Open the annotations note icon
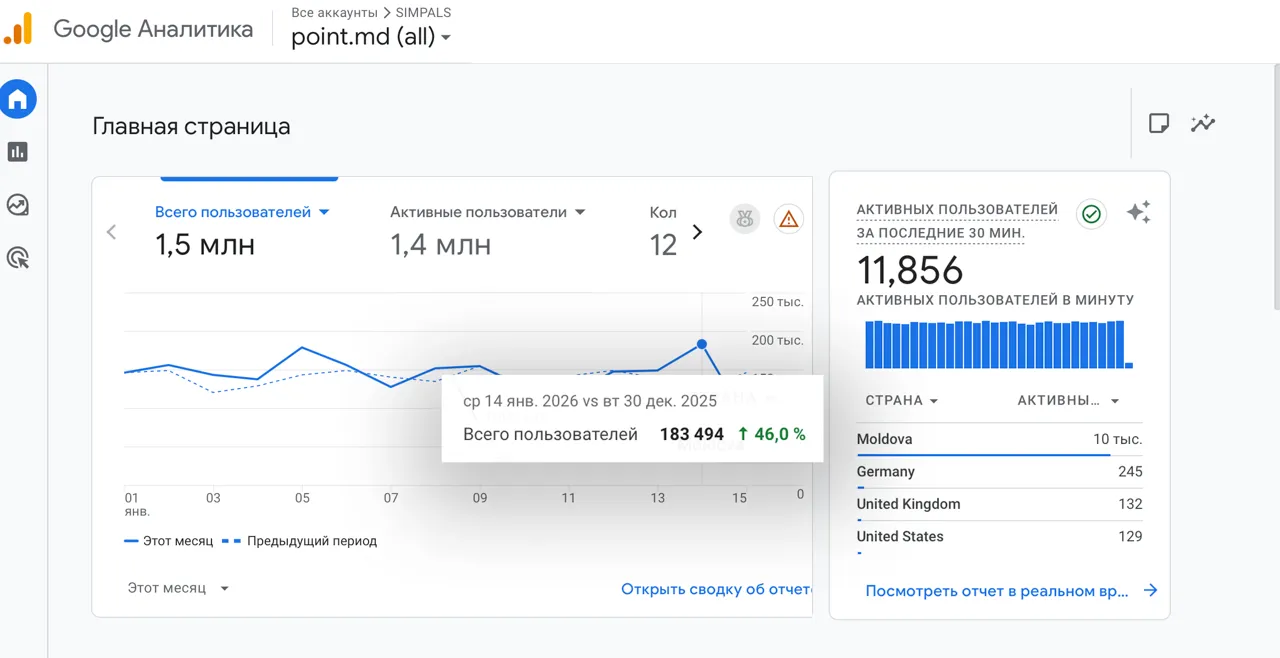This screenshot has width=1280, height=658. point(1159,123)
